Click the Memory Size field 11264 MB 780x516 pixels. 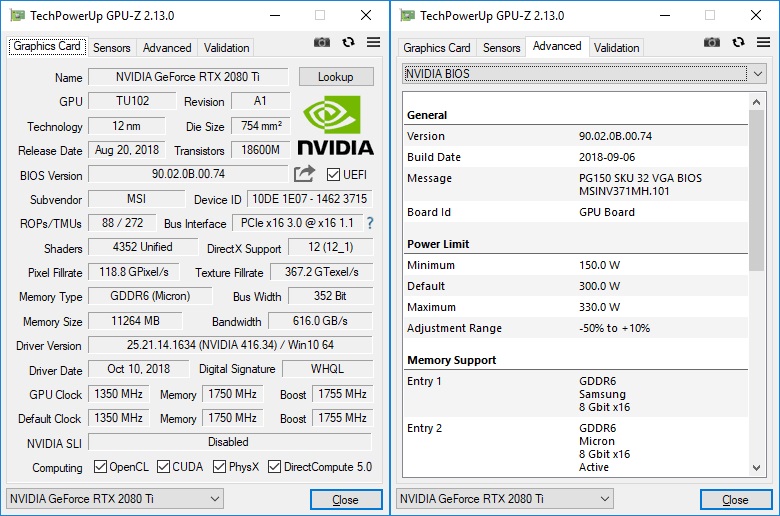pyautogui.click(x=135, y=321)
